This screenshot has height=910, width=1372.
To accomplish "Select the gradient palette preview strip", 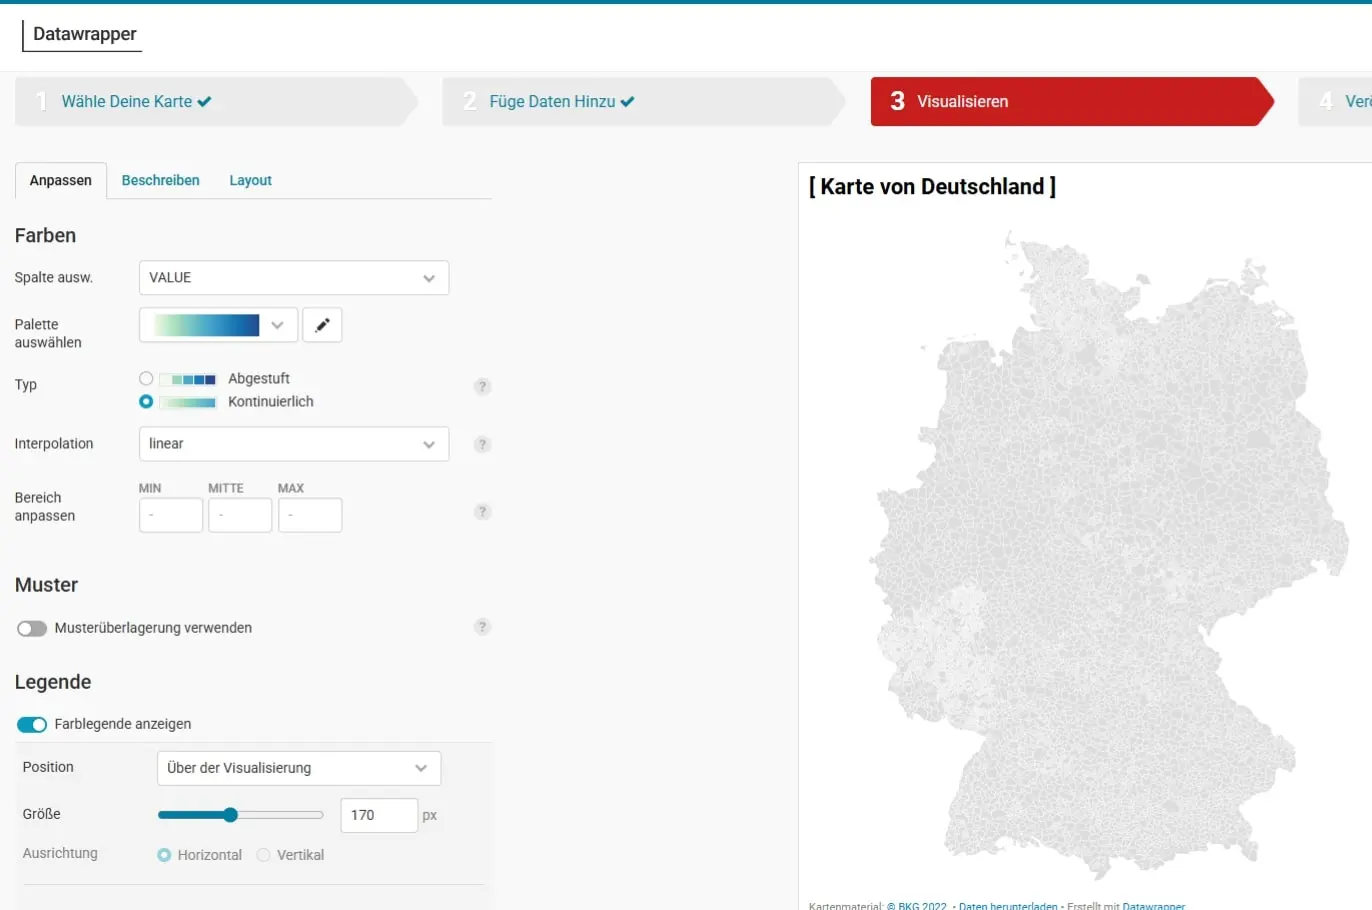I will [208, 325].
